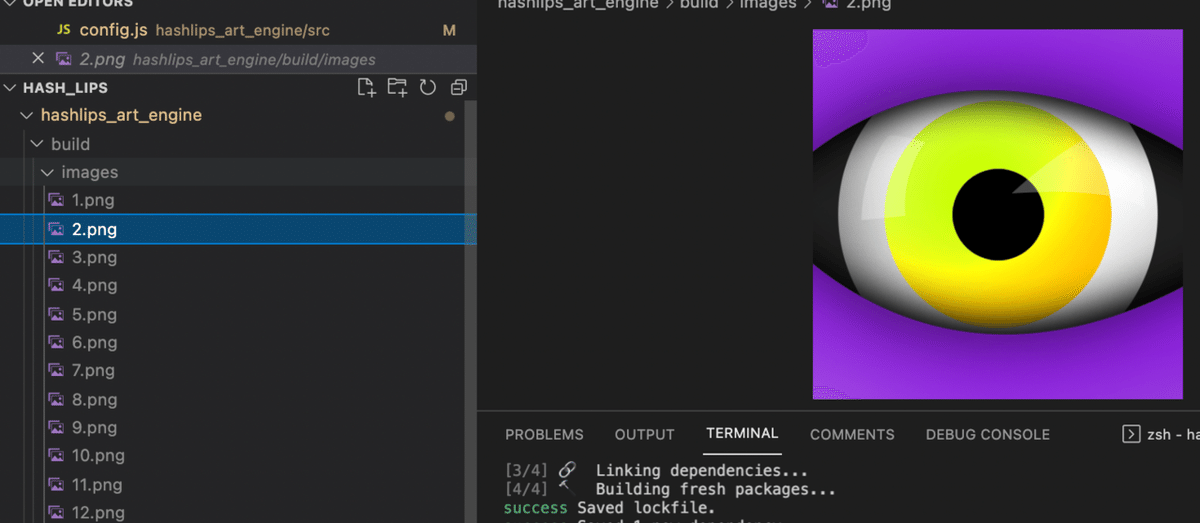This screenshot has height=523, width=1200.
Task: Open config.js in Open Editors
Action: 238,30
